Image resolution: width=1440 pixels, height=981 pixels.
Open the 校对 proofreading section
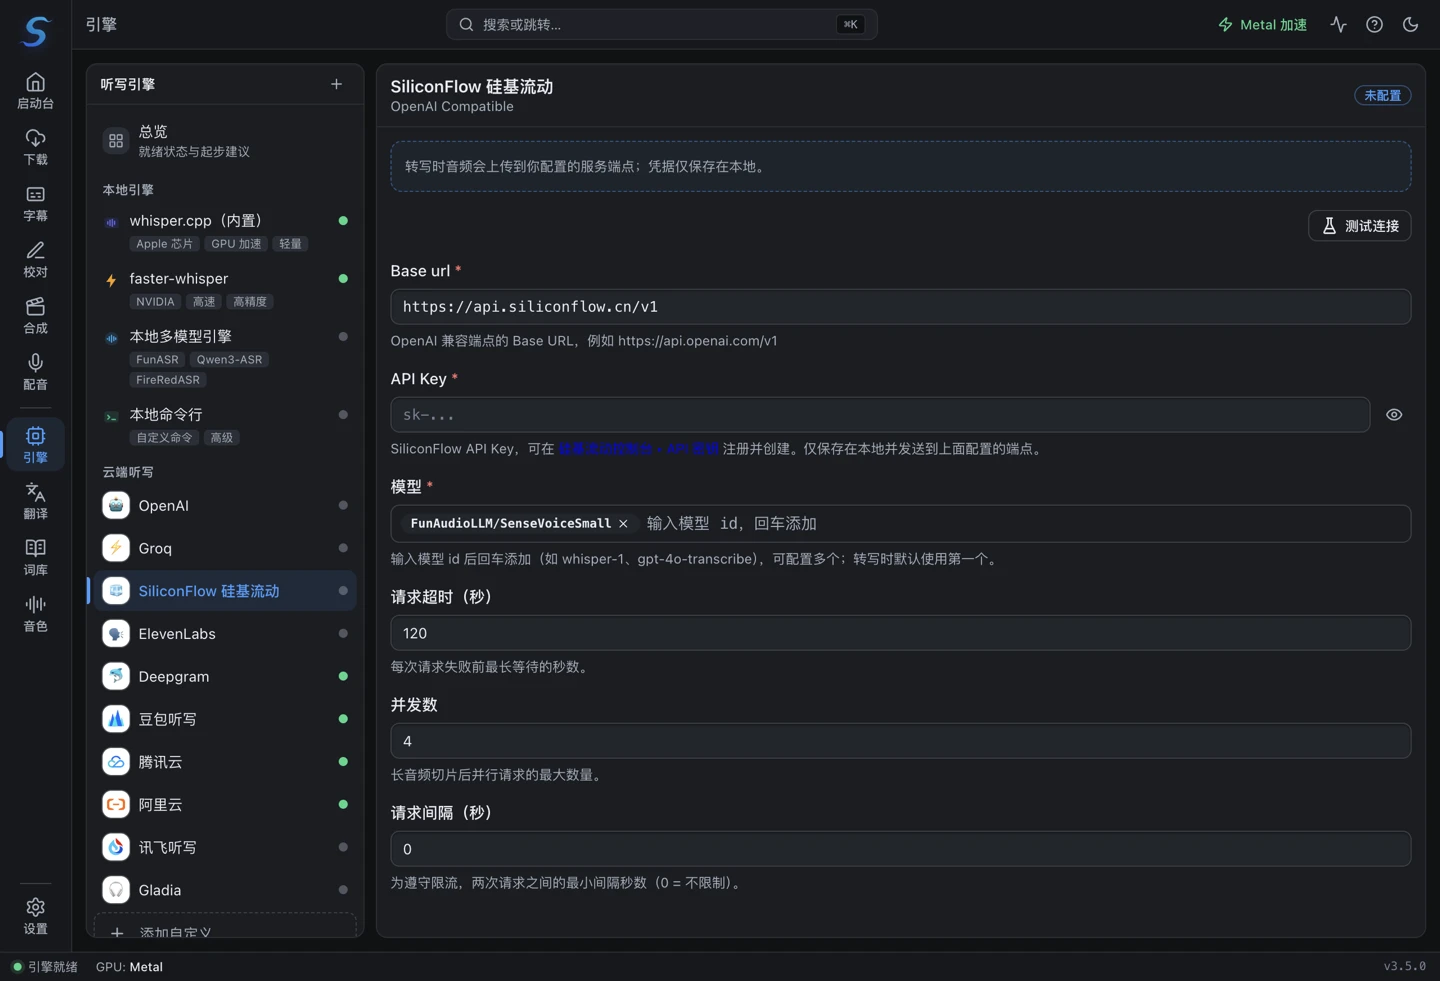pyautogui.click(x=35, y=259)
